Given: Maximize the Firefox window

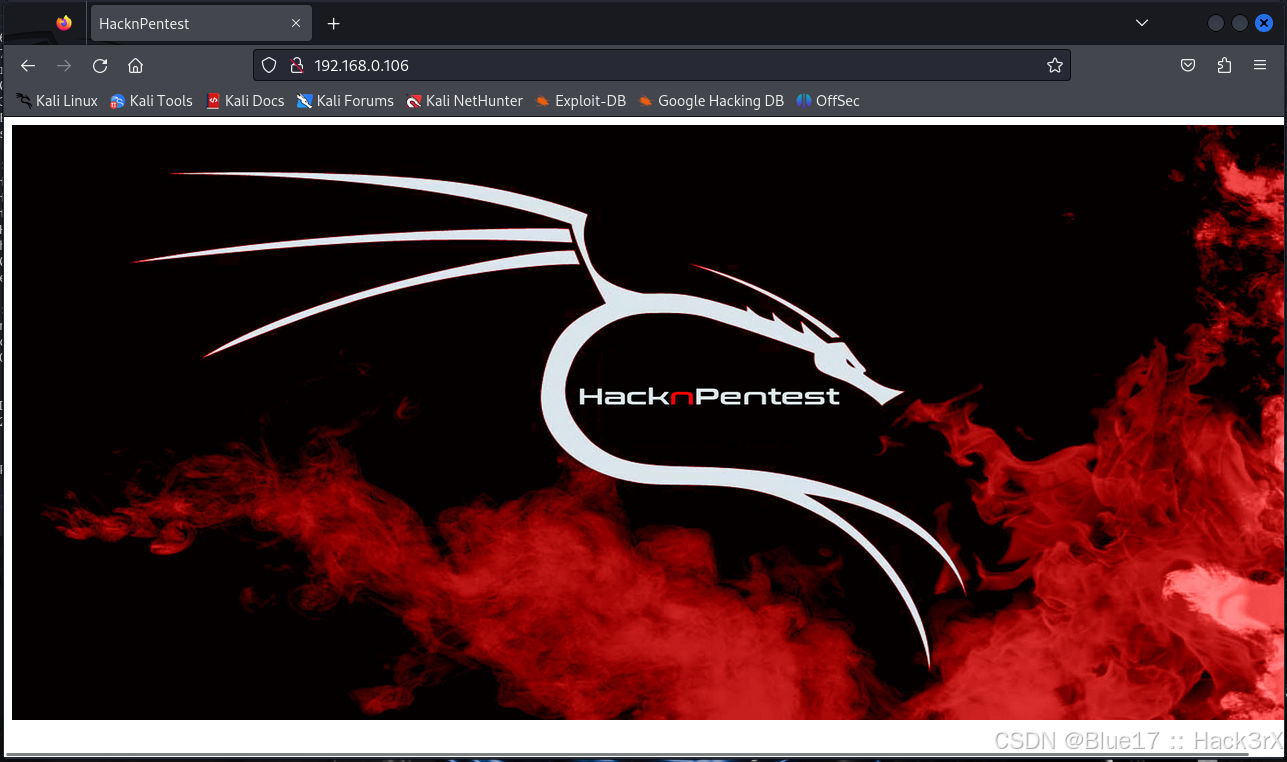Looking at the screenshot, I should click(x=1240, y=23).
